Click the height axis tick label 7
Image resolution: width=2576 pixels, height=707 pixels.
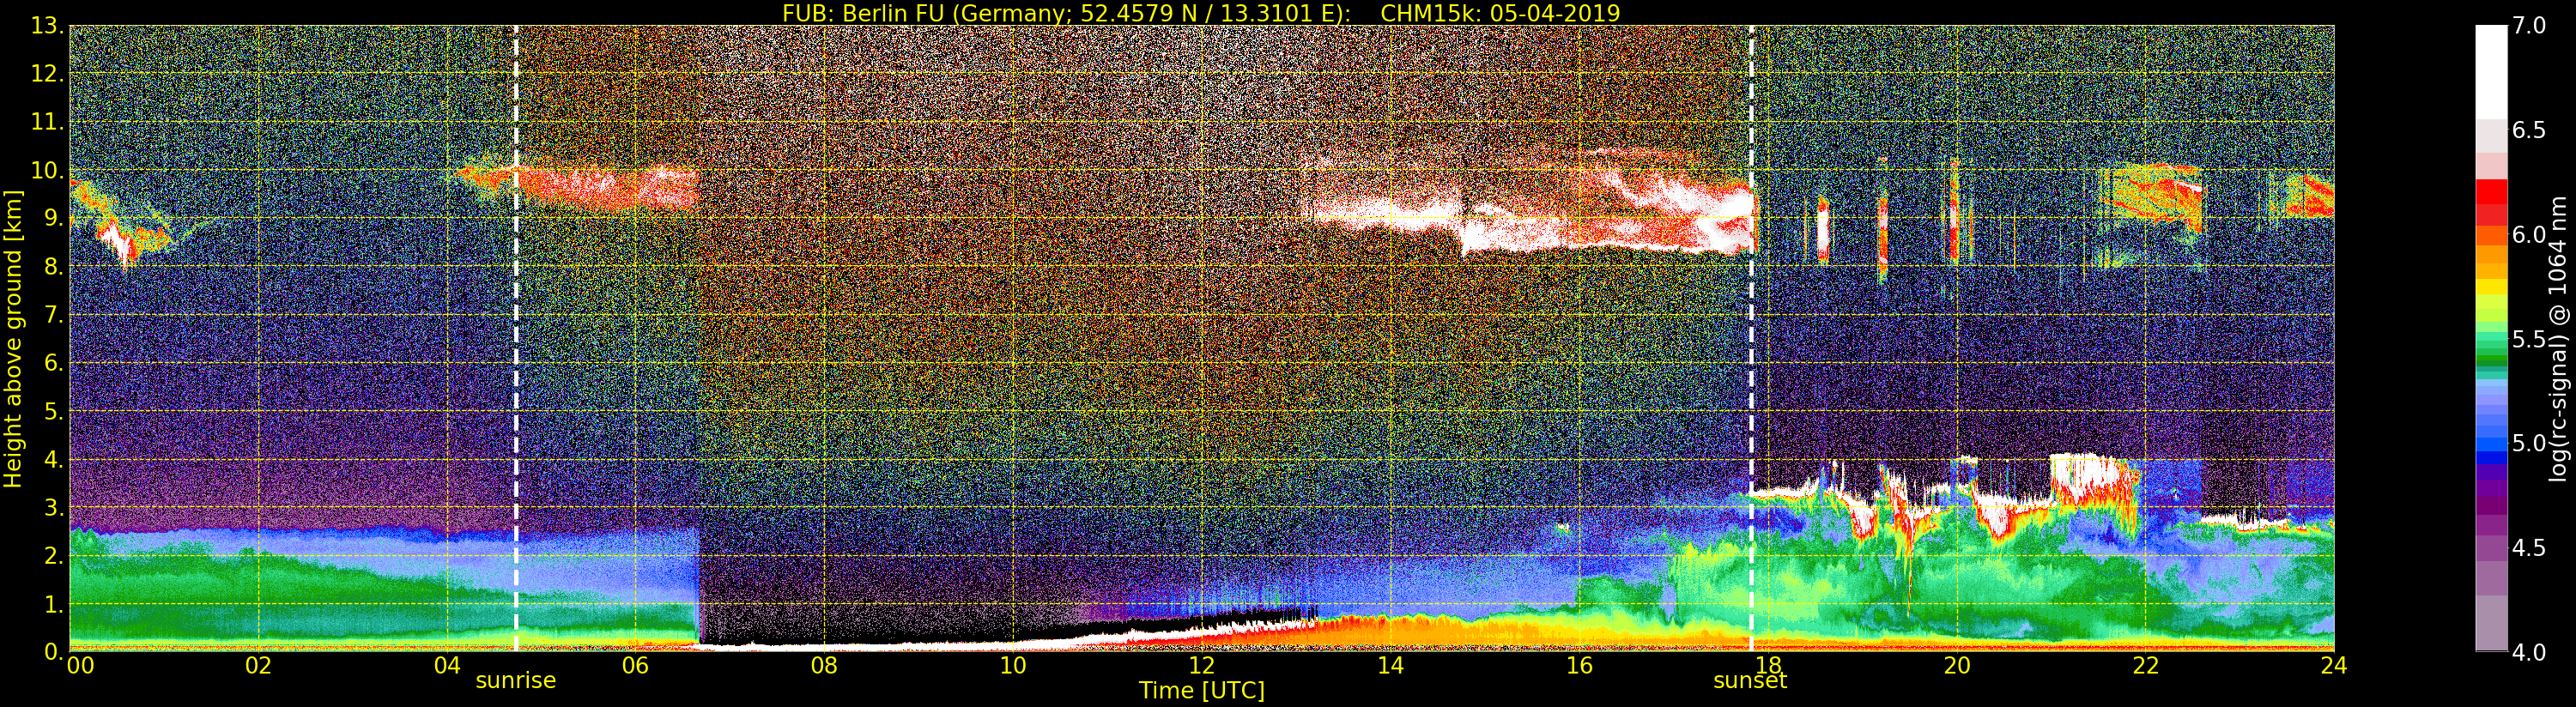pos(53,315)
